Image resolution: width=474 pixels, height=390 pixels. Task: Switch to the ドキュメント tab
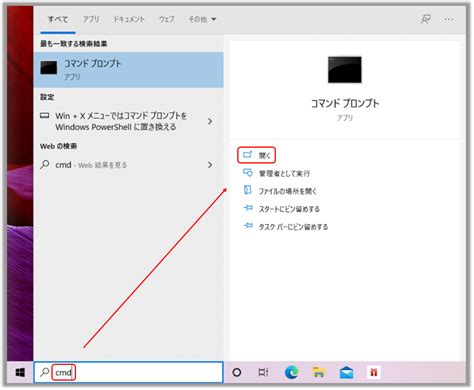click(x=129, y=19)
